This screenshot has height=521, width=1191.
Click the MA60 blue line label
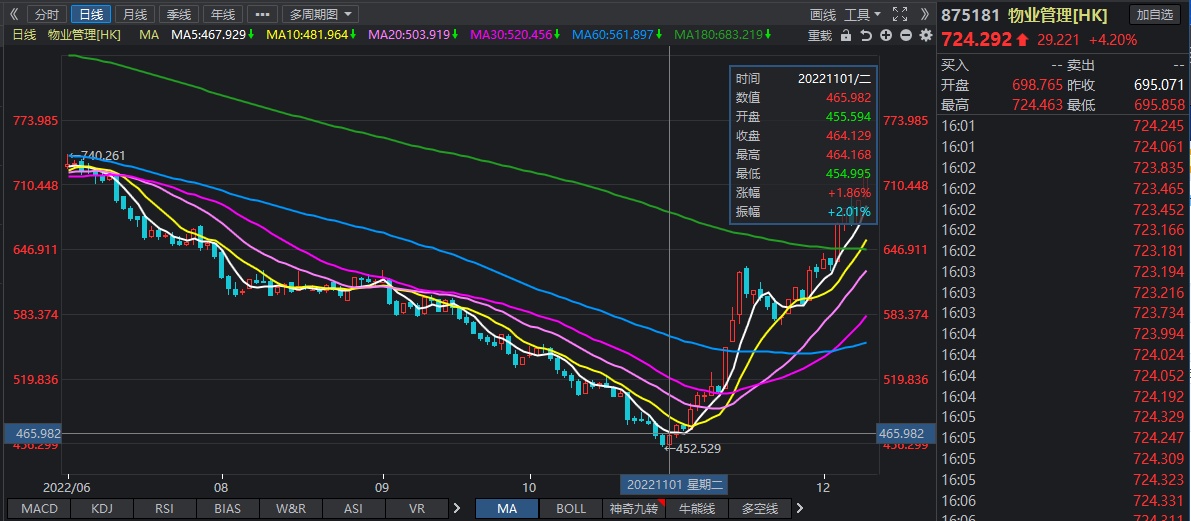click(x=612, y=35)
